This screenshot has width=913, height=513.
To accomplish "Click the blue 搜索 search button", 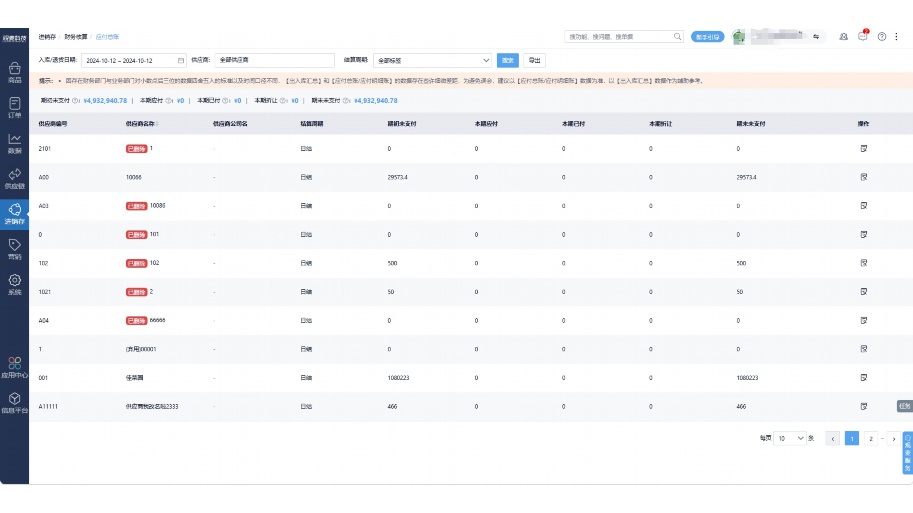I will click(x=508, y=60).
